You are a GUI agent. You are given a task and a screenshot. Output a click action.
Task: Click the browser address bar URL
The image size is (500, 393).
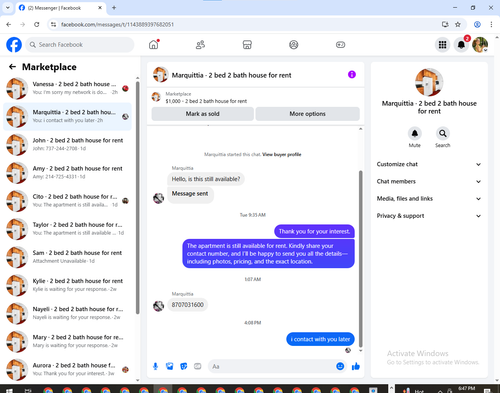[x=117, y=24]
